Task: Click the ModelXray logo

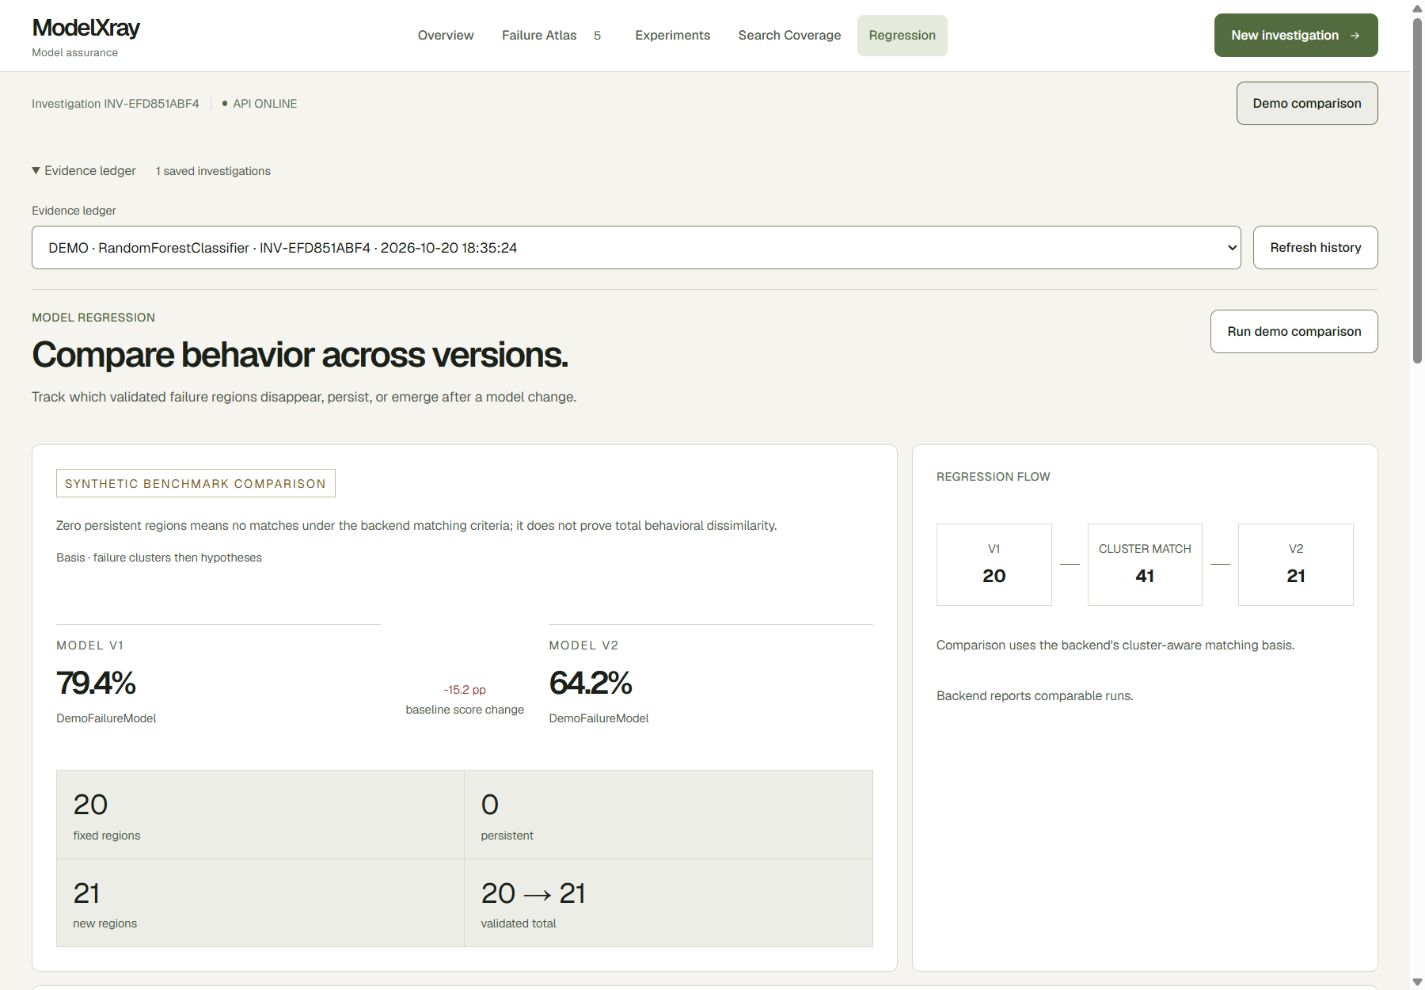Action: pos(86,28)
